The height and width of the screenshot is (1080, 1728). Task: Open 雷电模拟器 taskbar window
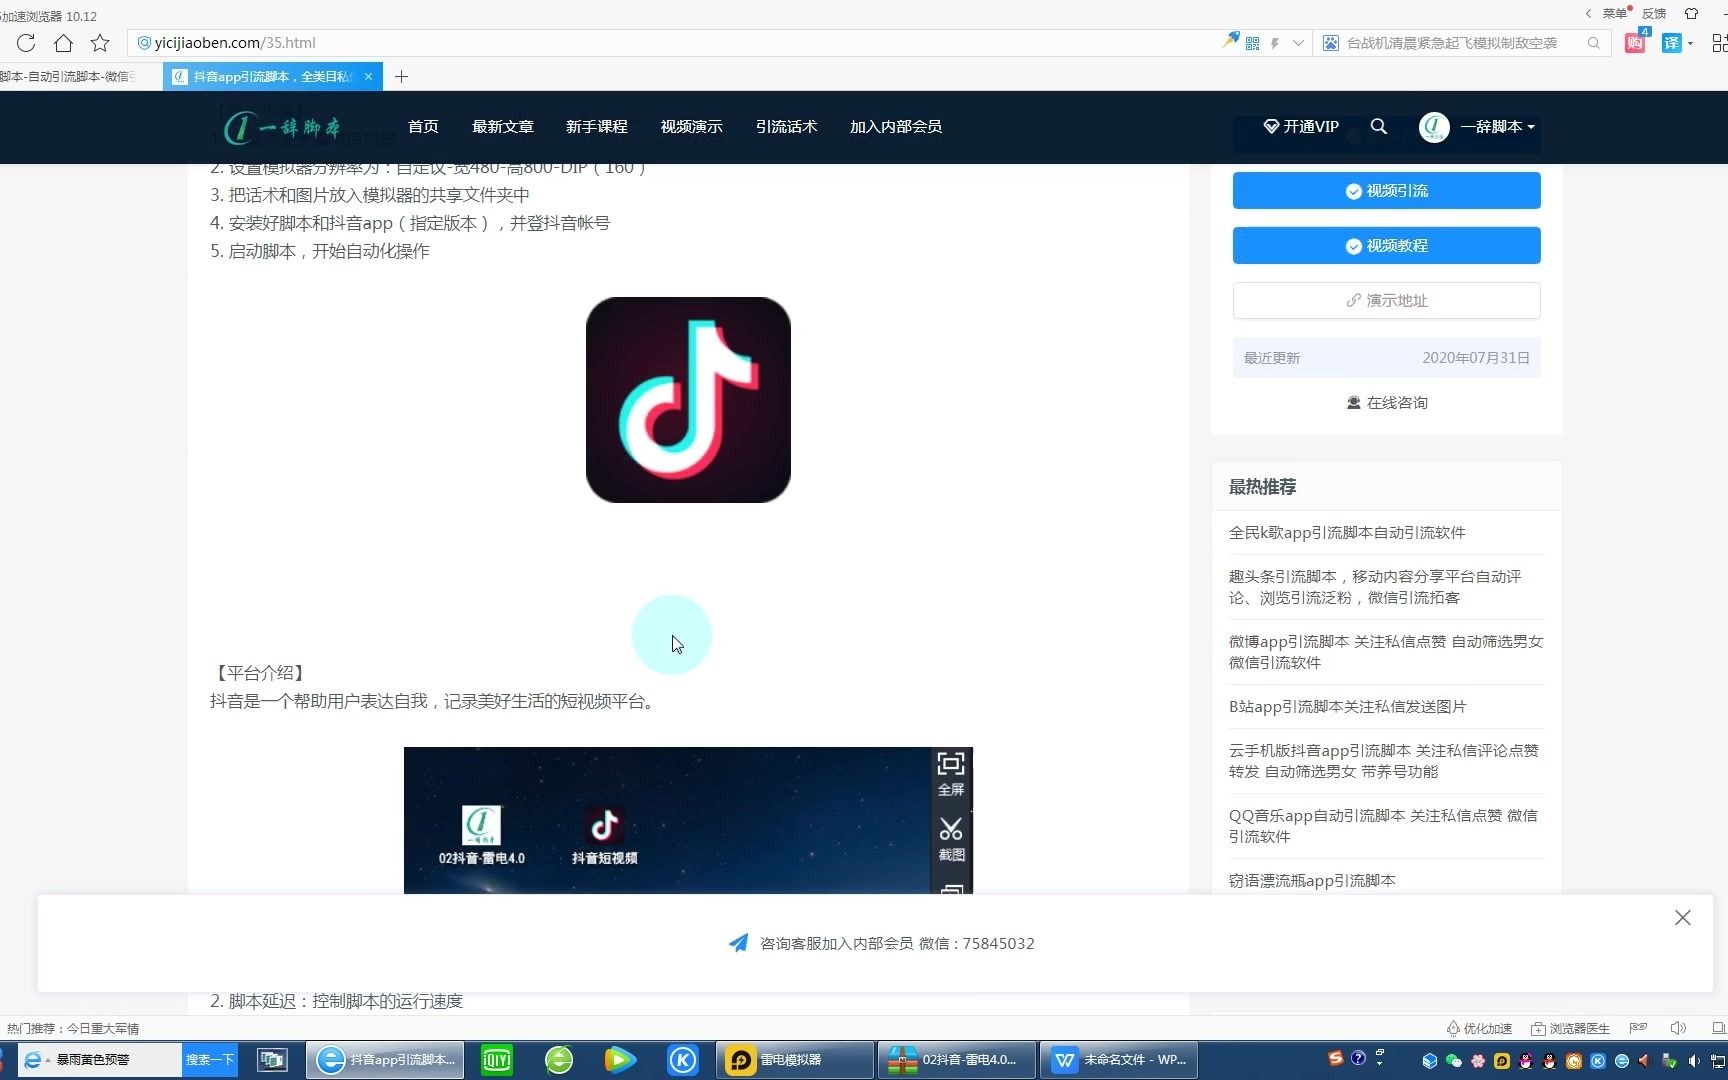[x=795, y=1060]
